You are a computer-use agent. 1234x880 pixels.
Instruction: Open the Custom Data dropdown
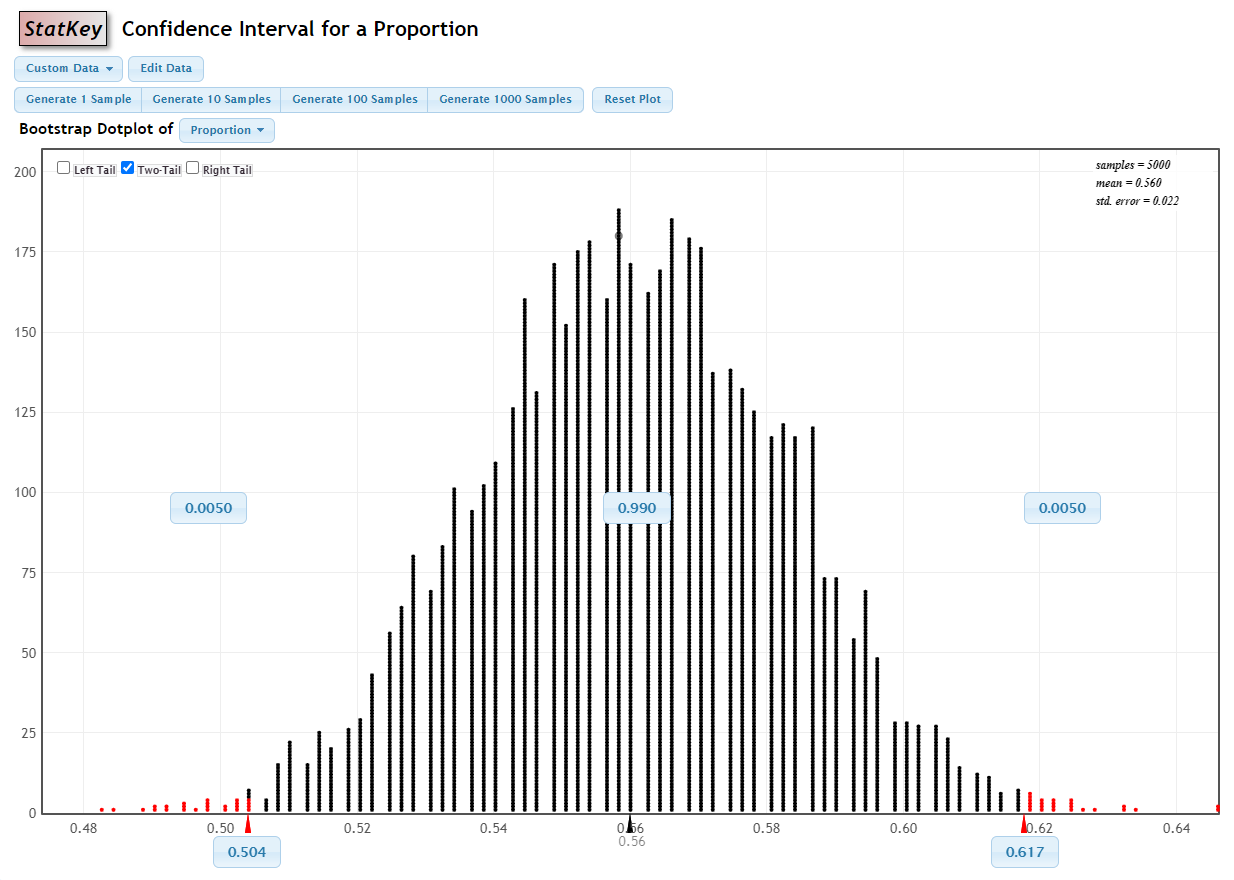pos(67,68)
